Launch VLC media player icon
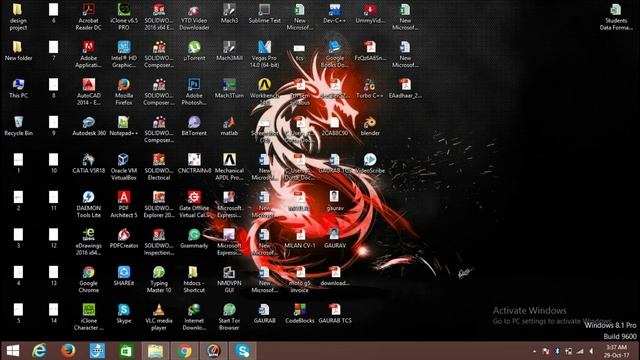This screenshot has width=640, height=360. click(159, 317)
